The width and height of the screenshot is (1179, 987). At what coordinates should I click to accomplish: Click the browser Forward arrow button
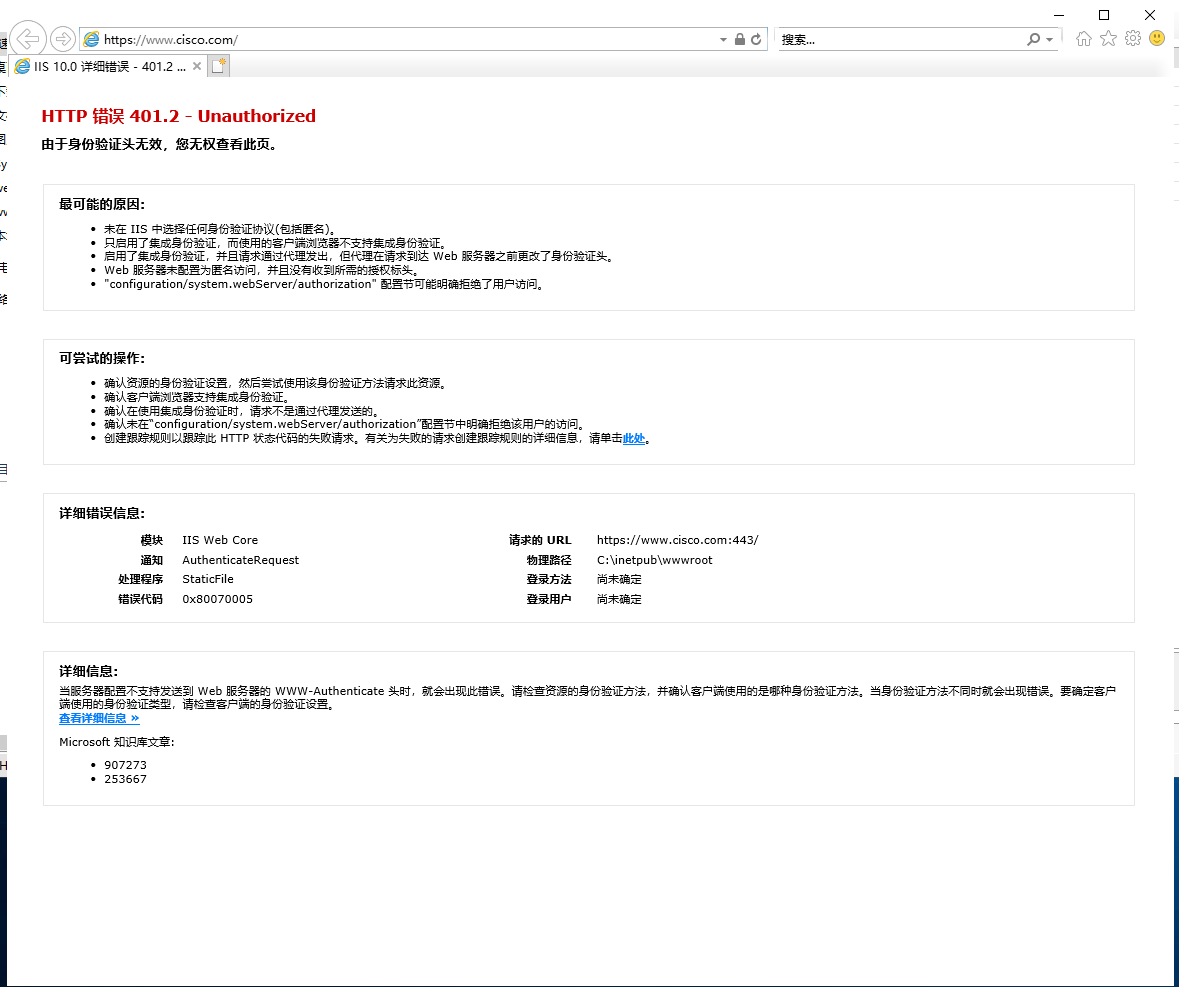coord(63,39)
